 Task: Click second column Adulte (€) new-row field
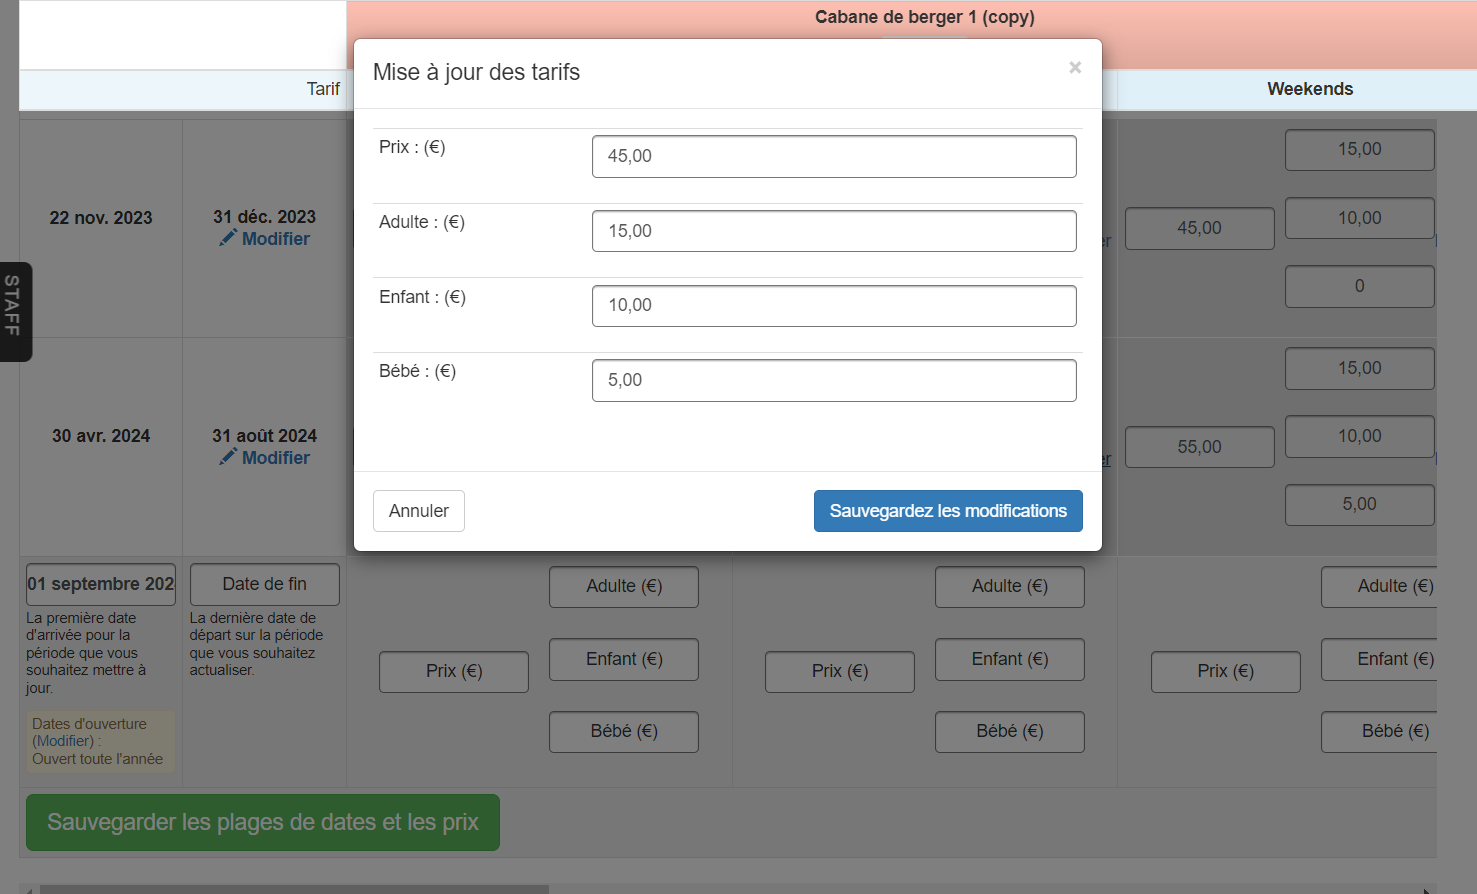tap(1010, 586)
